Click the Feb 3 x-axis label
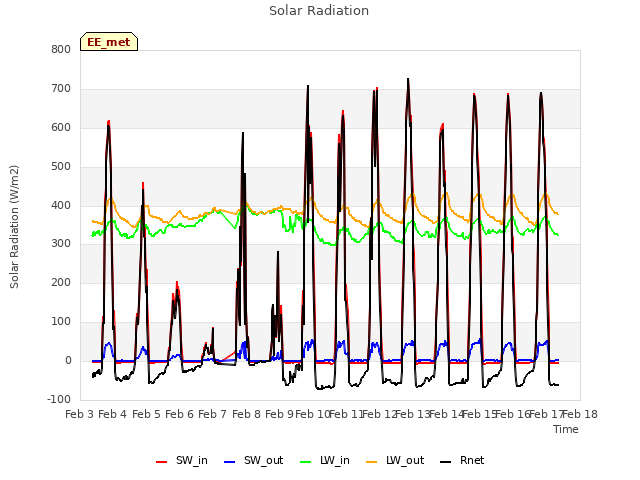Viewport: 640px width, 480px height. pos(79,414)
